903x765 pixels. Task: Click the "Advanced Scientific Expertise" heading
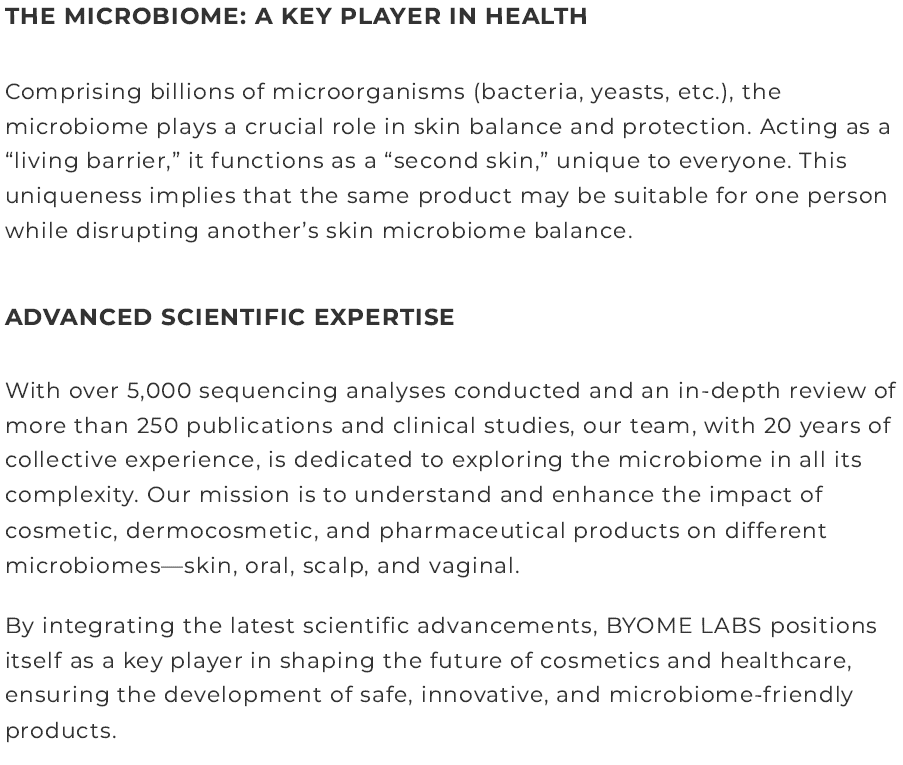pos(230,317)
